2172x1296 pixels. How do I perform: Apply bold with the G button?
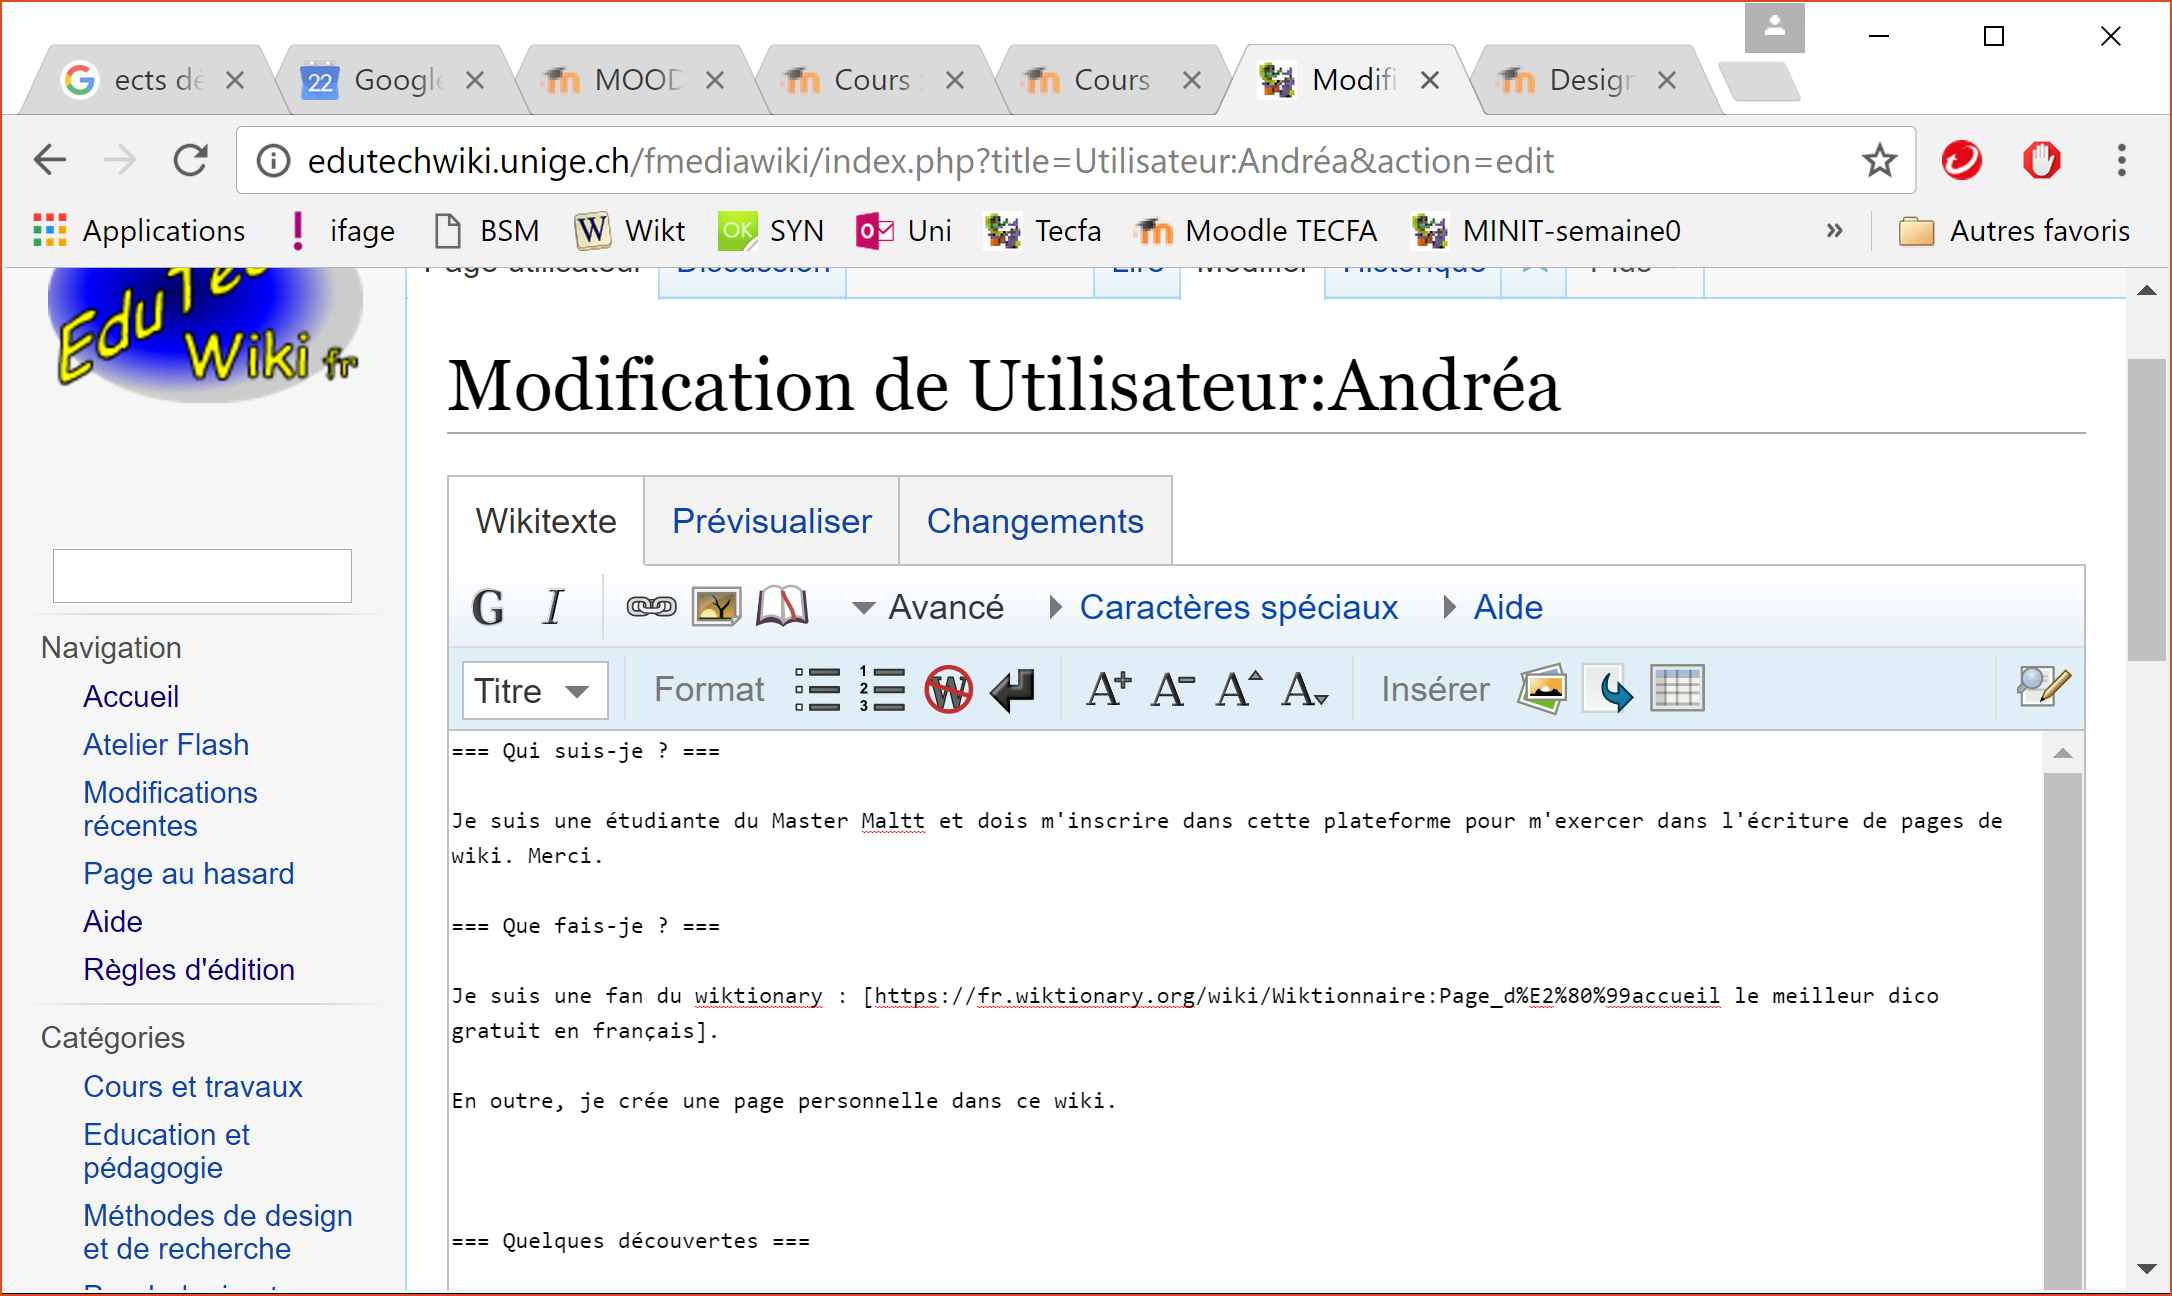pos(488,607)
